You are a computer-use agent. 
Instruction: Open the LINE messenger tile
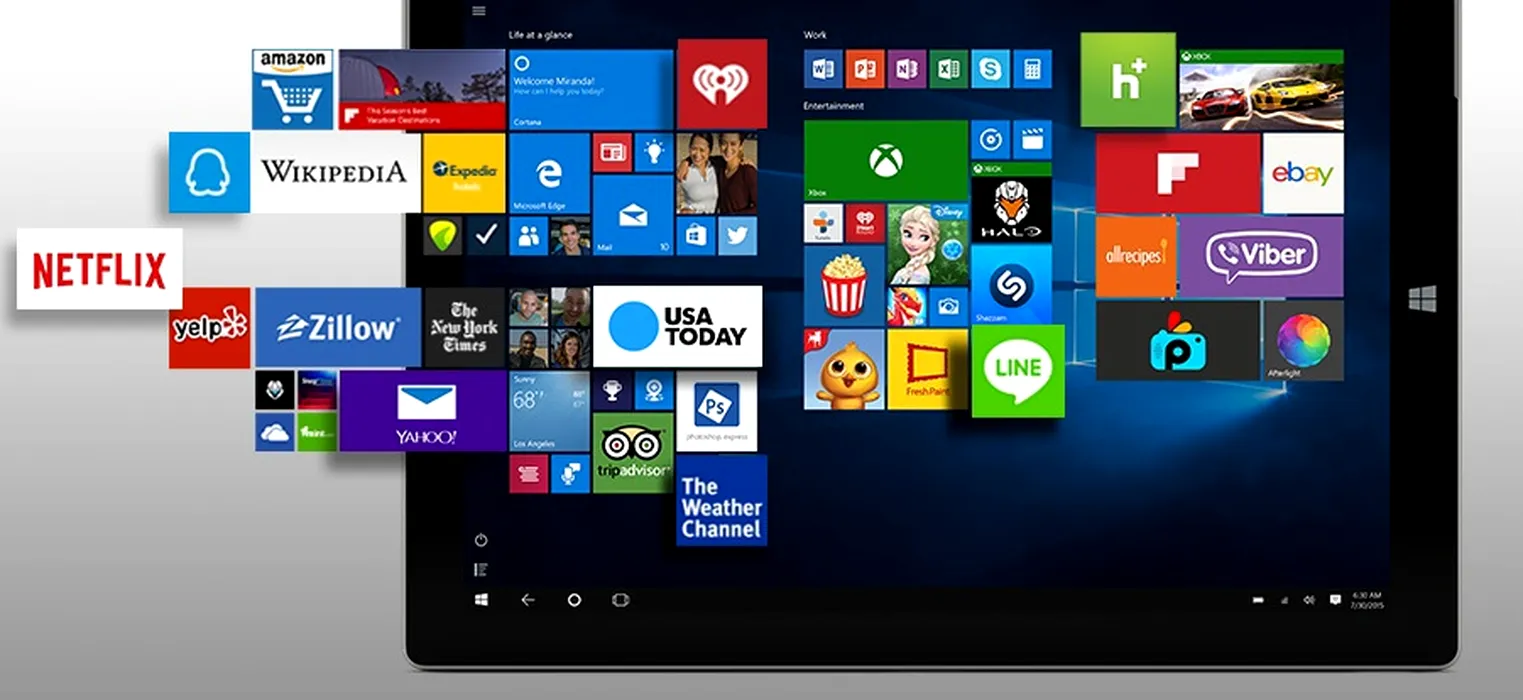click(1018, 370)
